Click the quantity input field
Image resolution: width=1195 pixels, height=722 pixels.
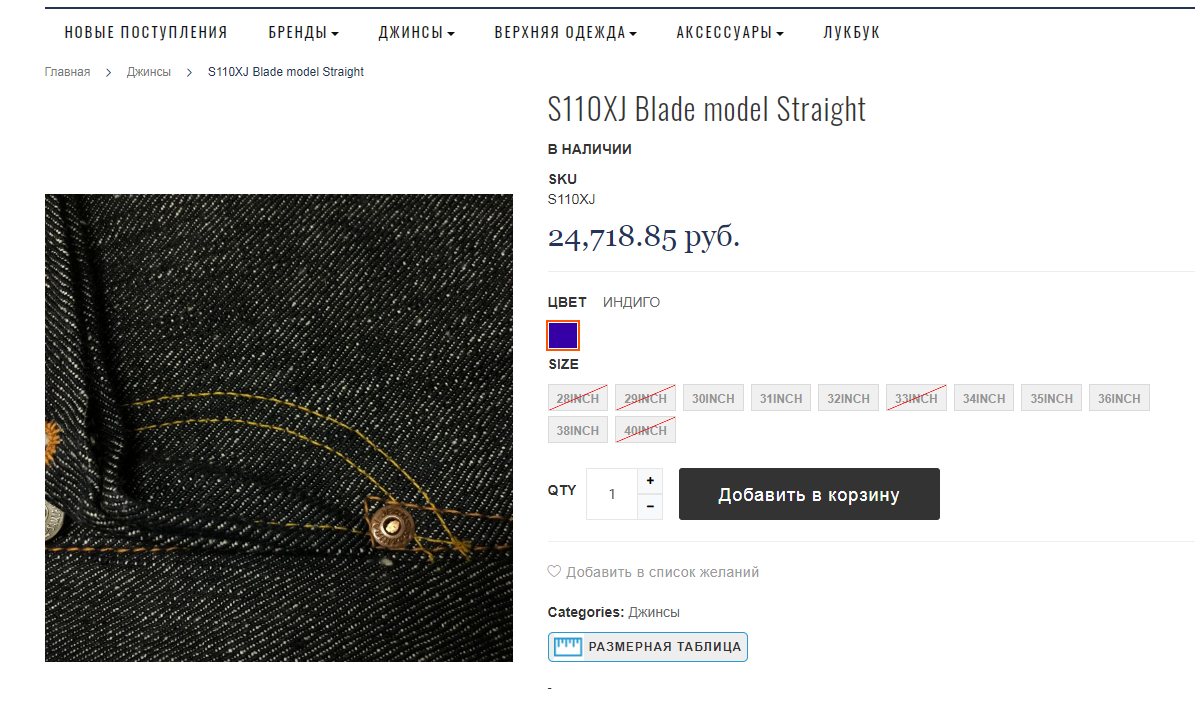click(x=612, y=494)
